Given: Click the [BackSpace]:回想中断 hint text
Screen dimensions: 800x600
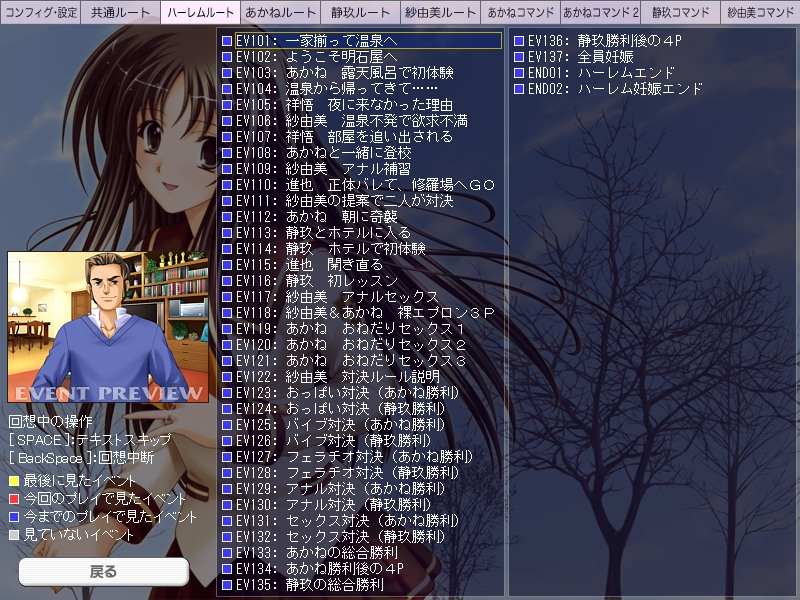Looking at the screenshot, I should tap(81, 457).
